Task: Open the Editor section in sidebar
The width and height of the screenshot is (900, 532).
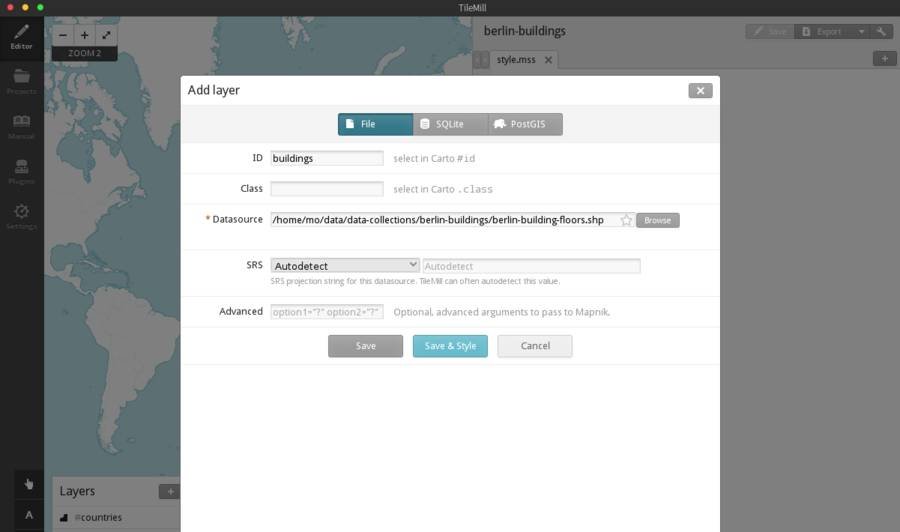Action: point(21,39)
